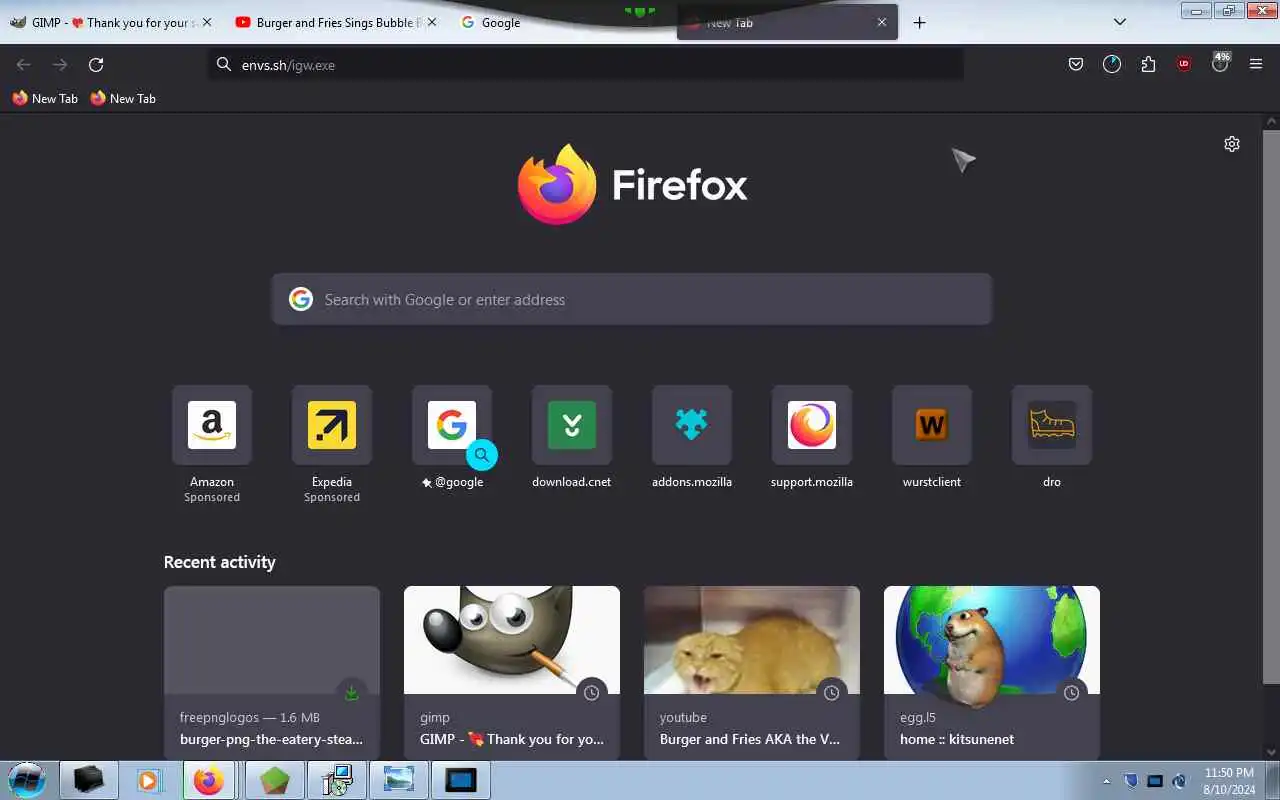The image size is (1280, 800).
Task: Show hidden system tray icons arrow
Action: [1106, 781]
